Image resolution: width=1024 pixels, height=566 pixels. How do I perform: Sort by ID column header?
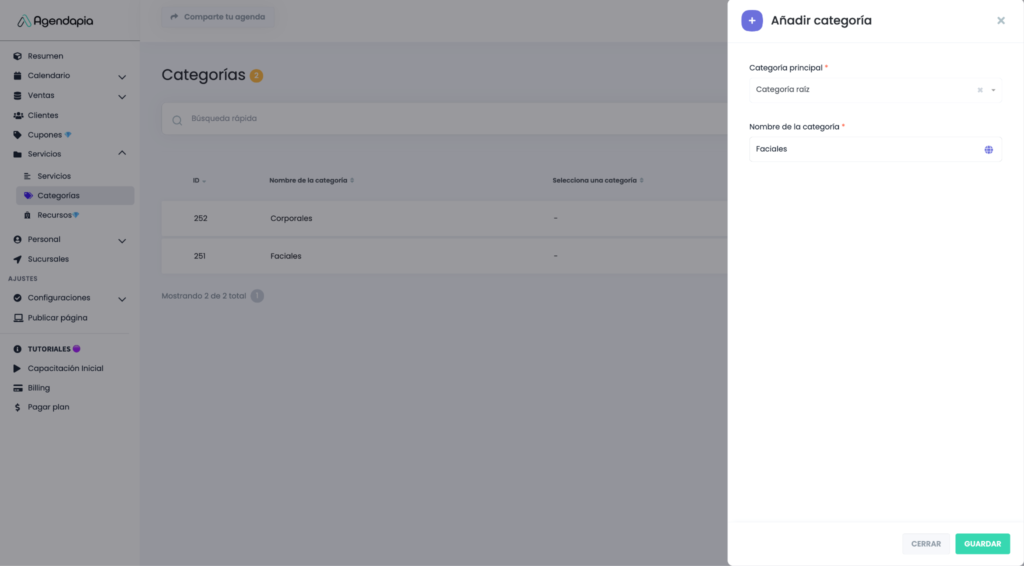[197, 180]
